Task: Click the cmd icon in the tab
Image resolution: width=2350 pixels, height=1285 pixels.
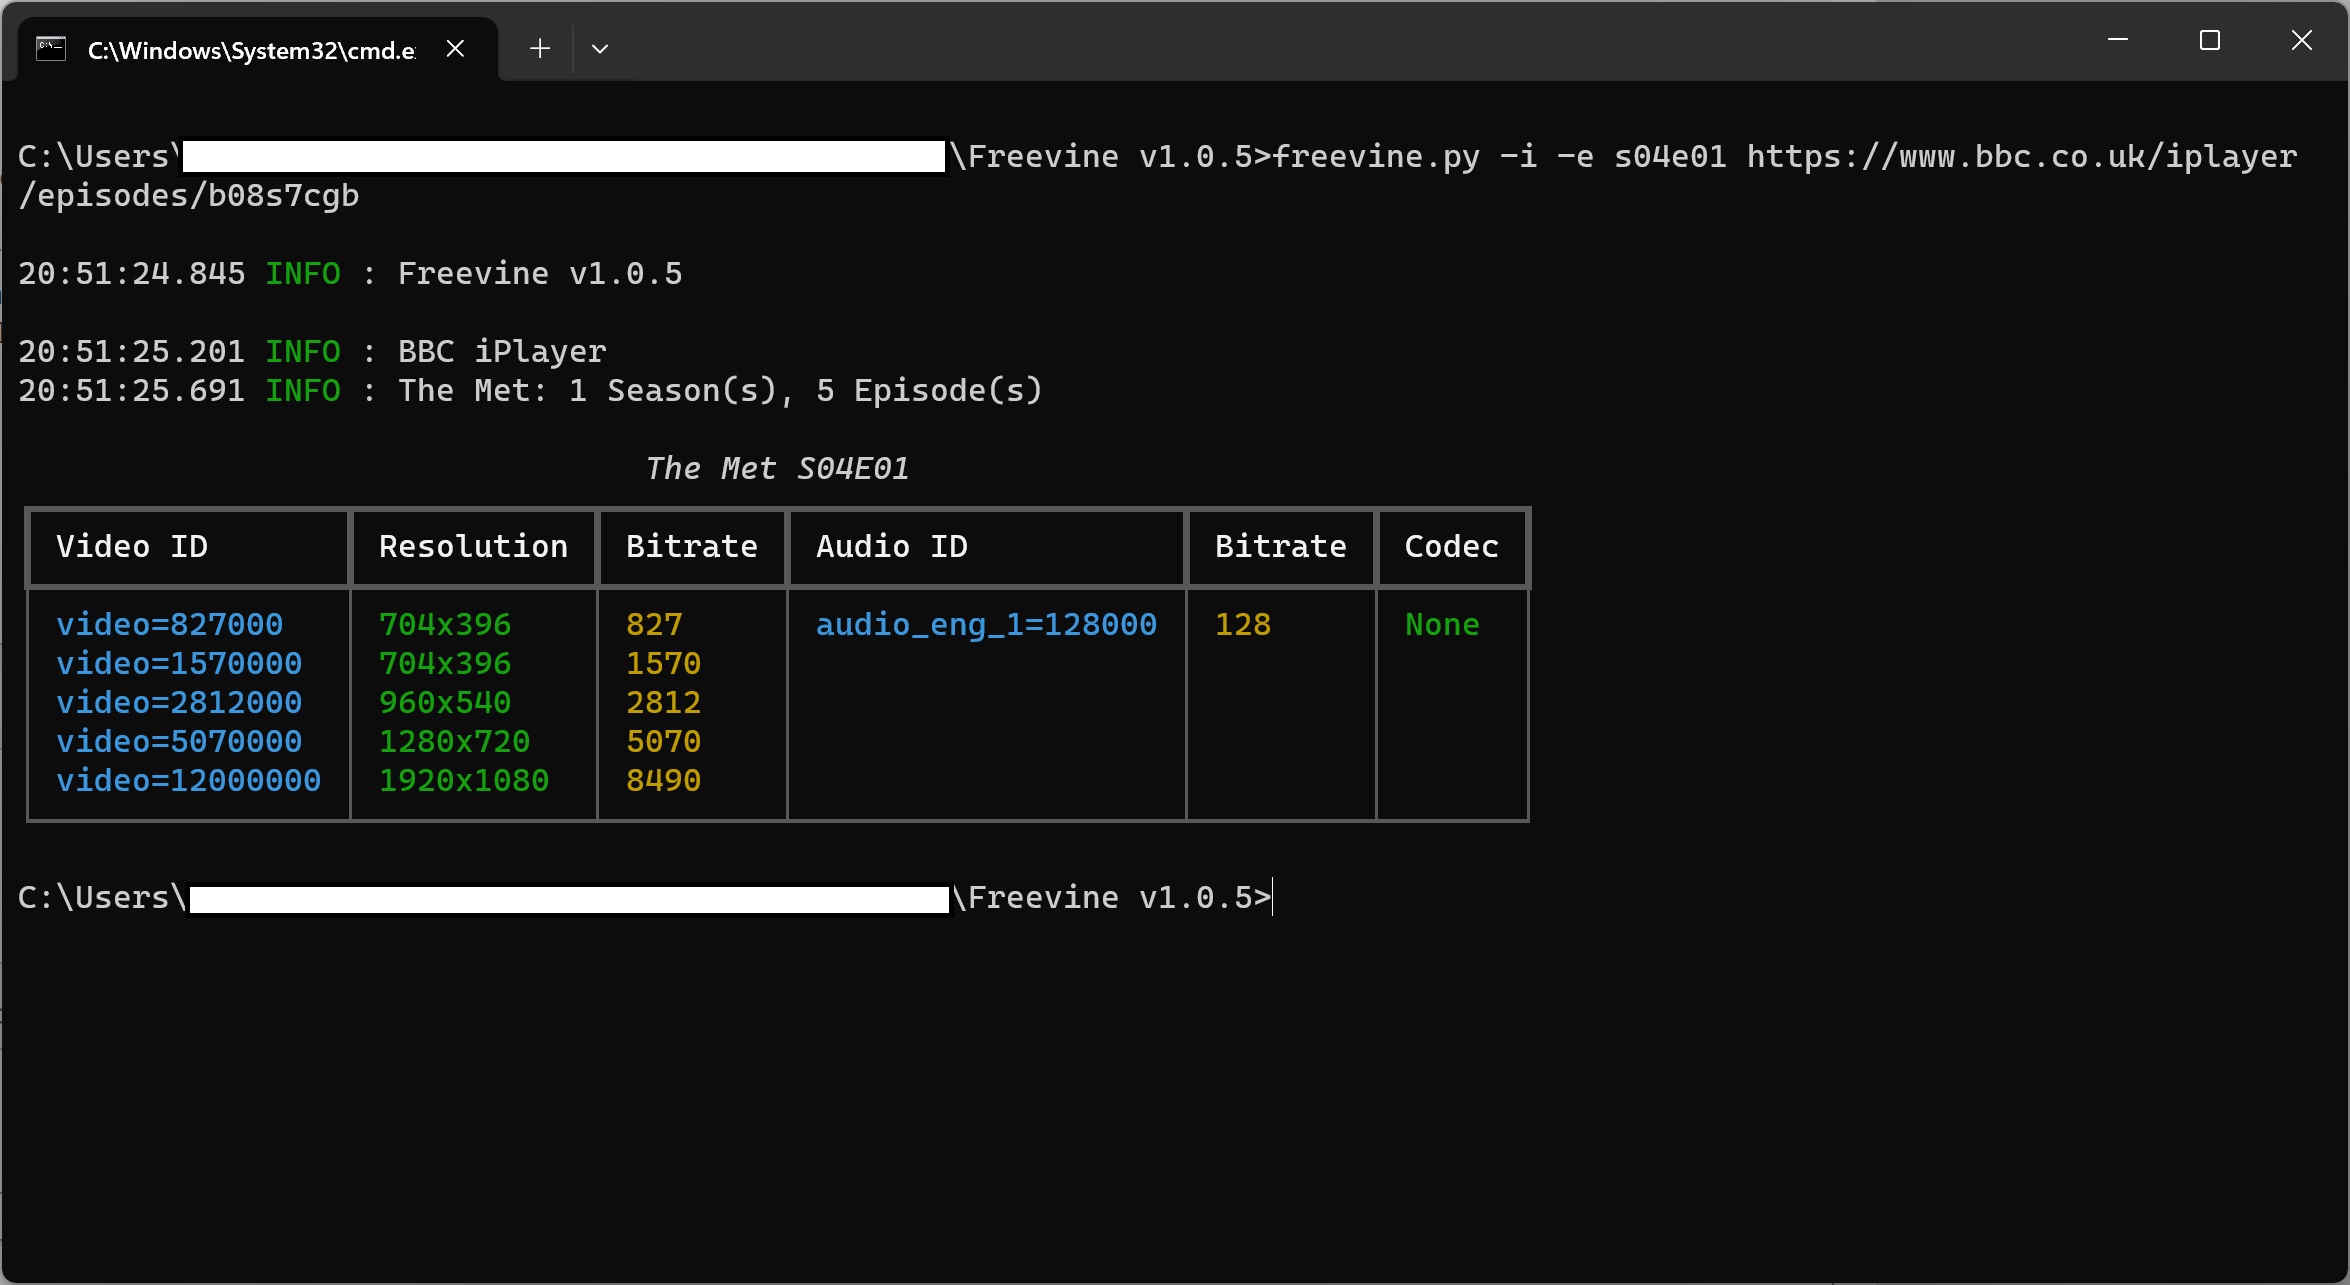Action: [51, 48]
